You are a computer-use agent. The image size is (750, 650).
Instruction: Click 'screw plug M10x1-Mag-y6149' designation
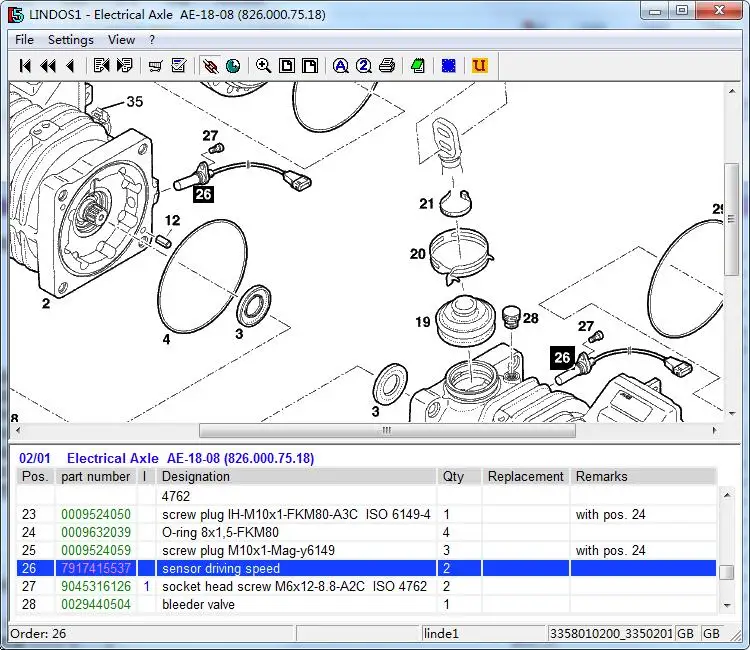(x=248, y=551)
